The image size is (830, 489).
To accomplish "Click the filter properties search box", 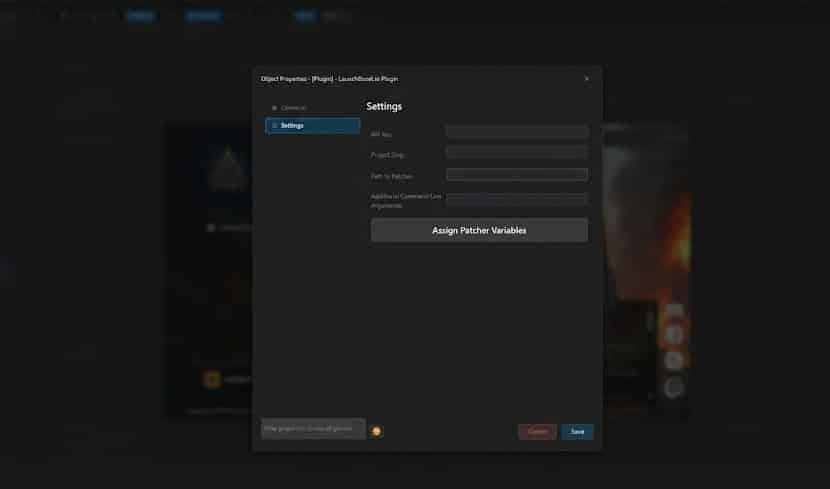I will (313, 429).
